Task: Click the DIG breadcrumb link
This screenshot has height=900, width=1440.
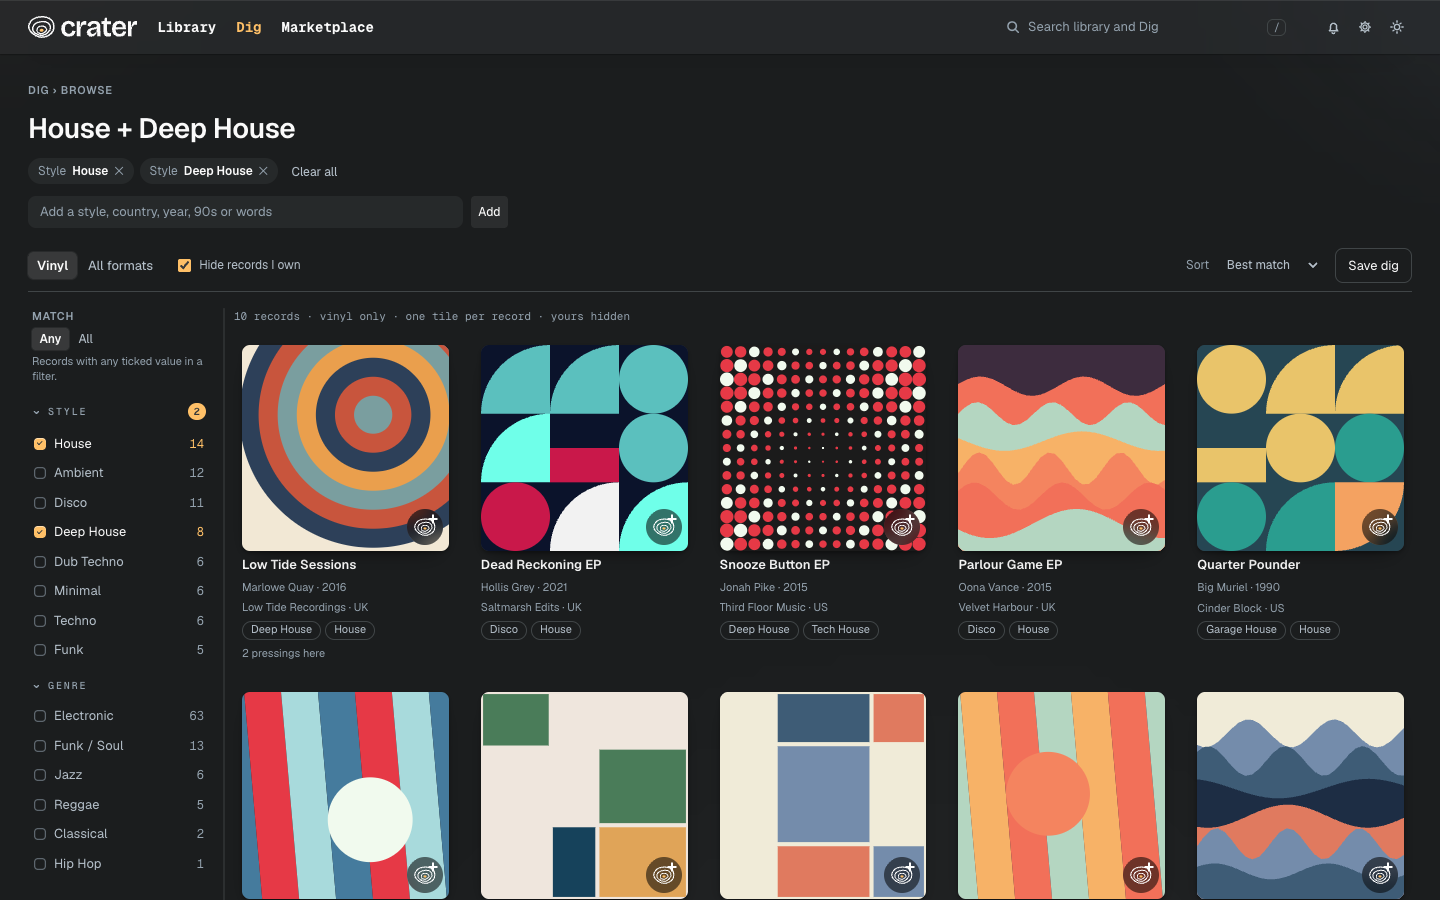Action: (x=38, y=90)
